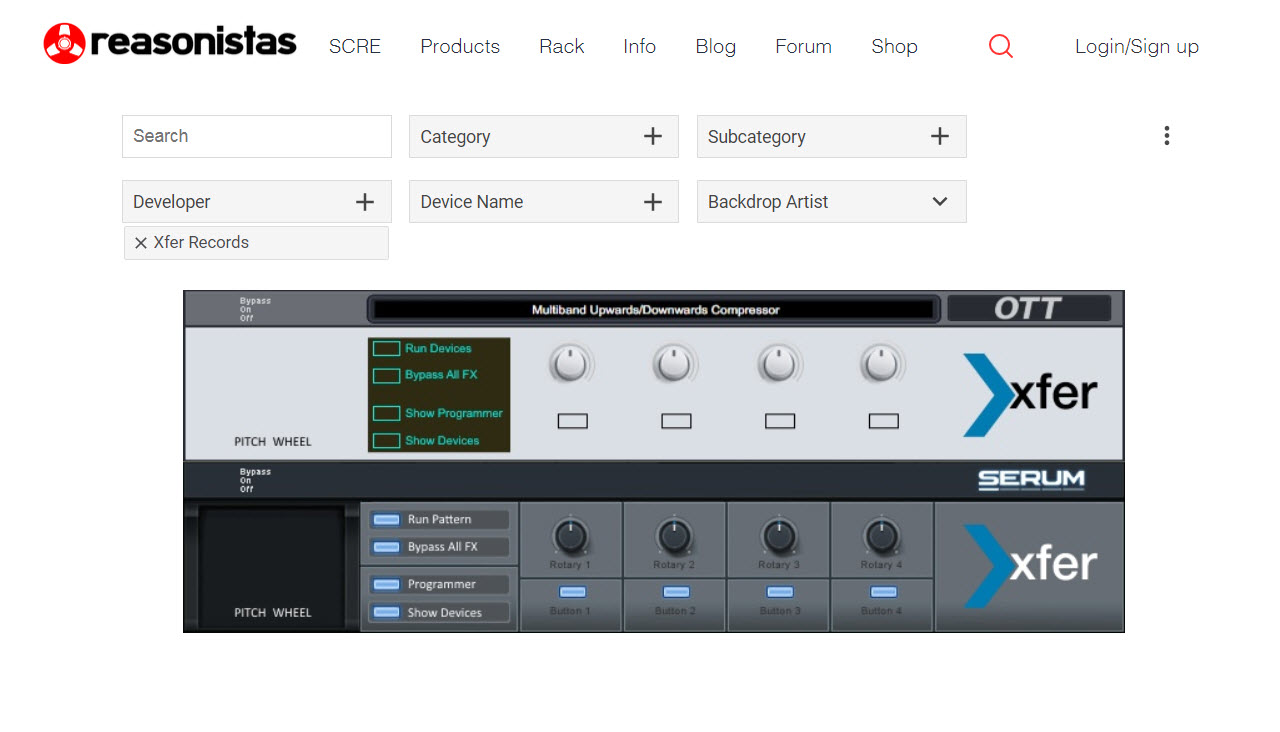Viewport: 1280px width, 732px height.
Task: Click the Xfer logo on OTT panel
Action: point(1030,394)
